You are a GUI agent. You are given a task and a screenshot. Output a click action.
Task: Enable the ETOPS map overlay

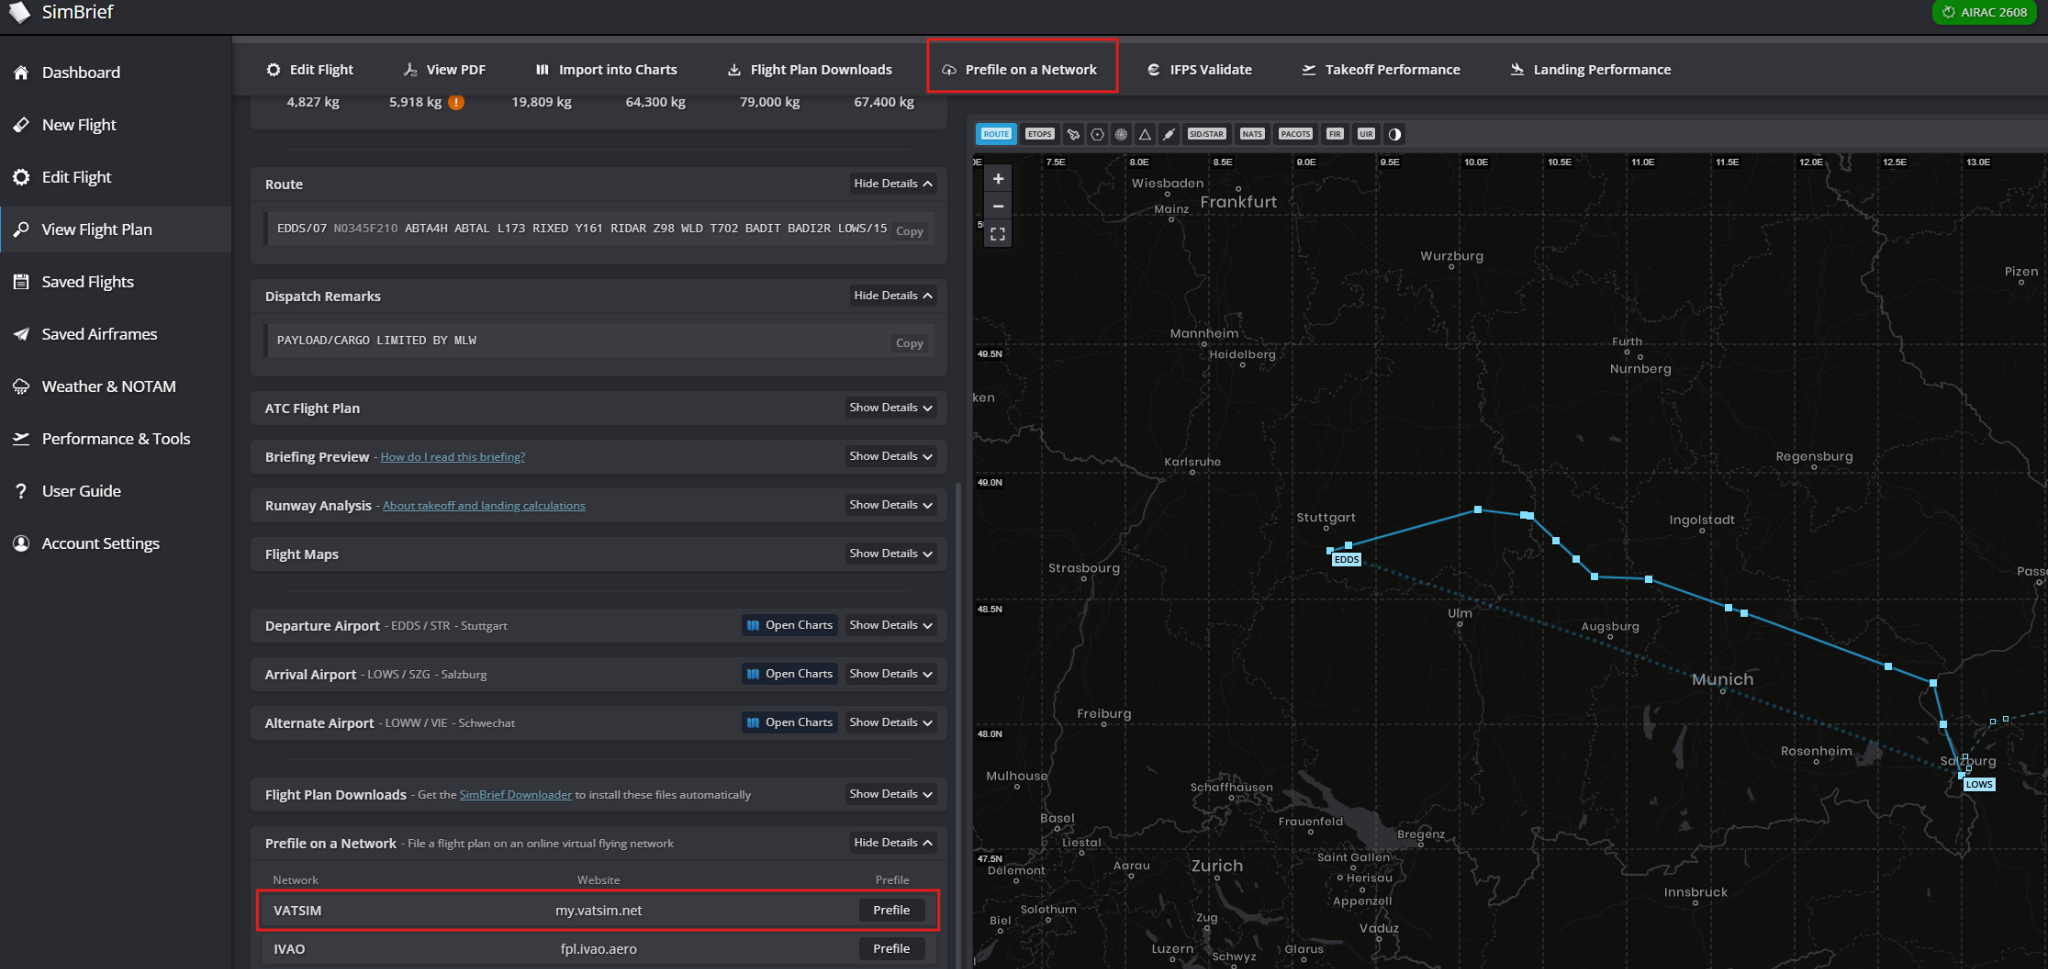coord(1040,134)
